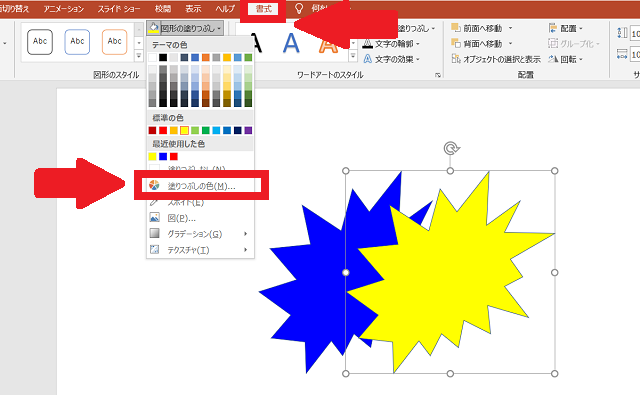Click the rotation handle above the yellow shape

(x=451, y=148)
